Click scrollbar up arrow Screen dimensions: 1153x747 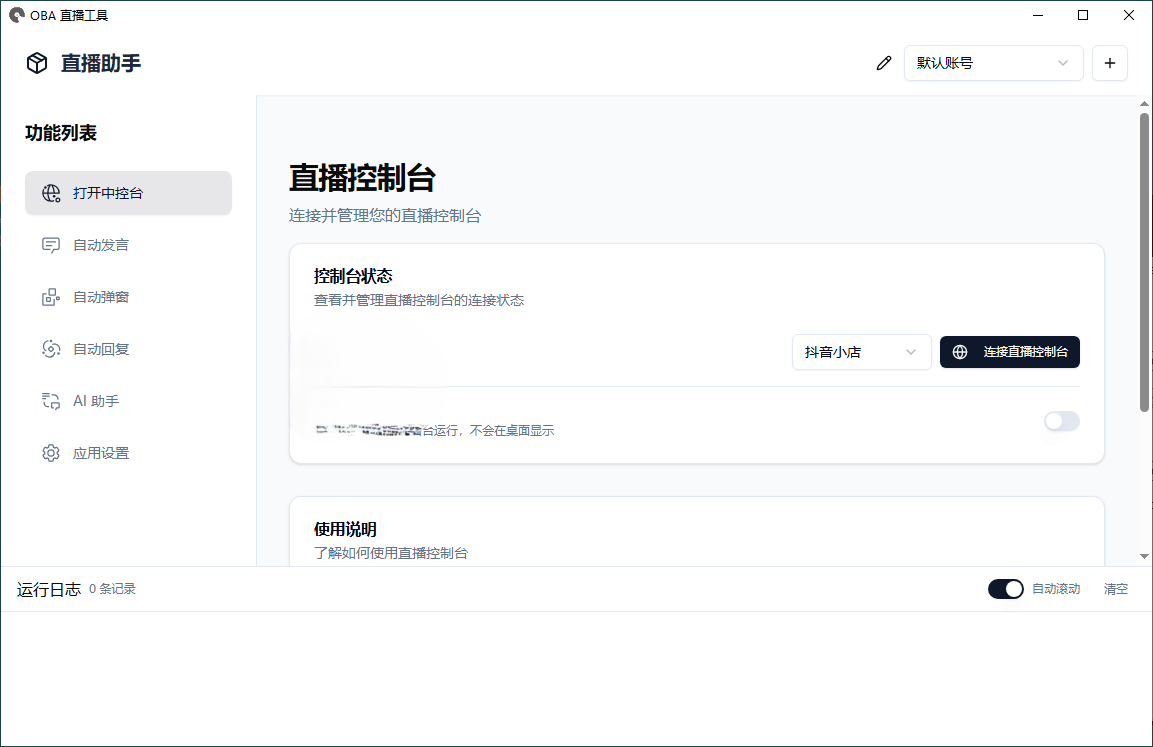[x=1144, y=104]
